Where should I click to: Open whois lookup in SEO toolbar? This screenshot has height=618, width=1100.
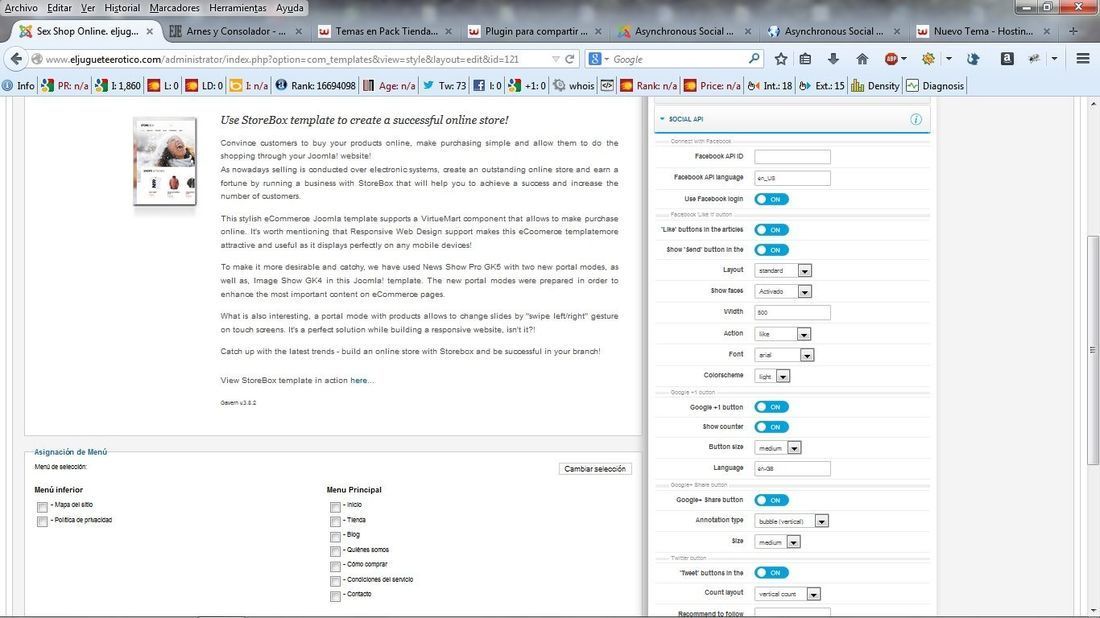tap(574, 86)
